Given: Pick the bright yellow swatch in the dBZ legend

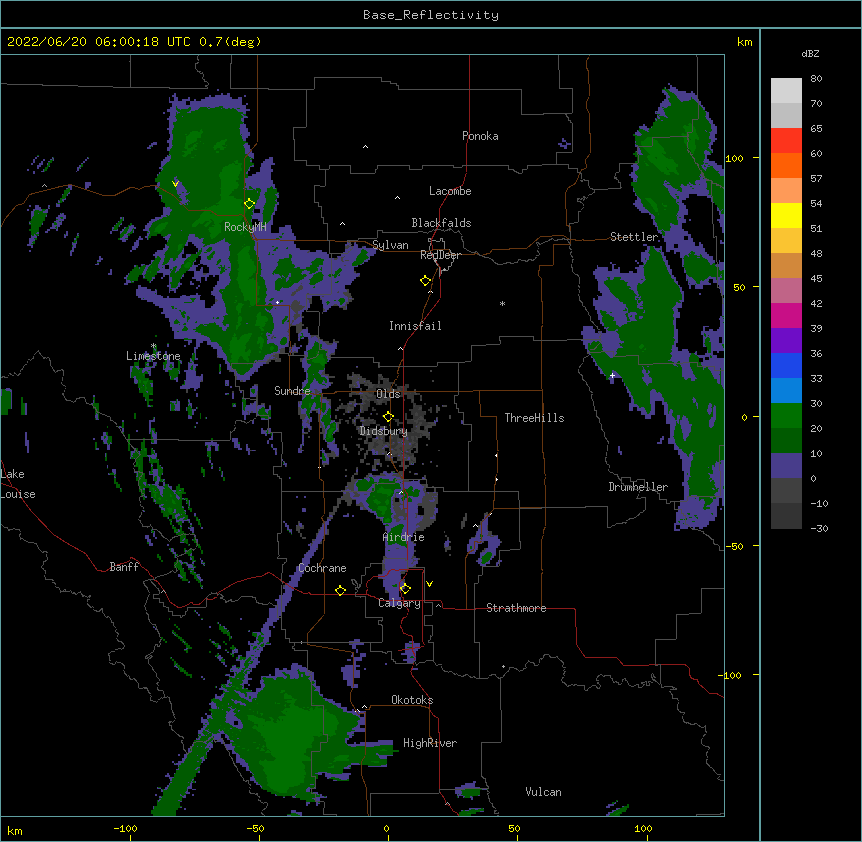Looking at the screenshot, I should tap(786, 215).
